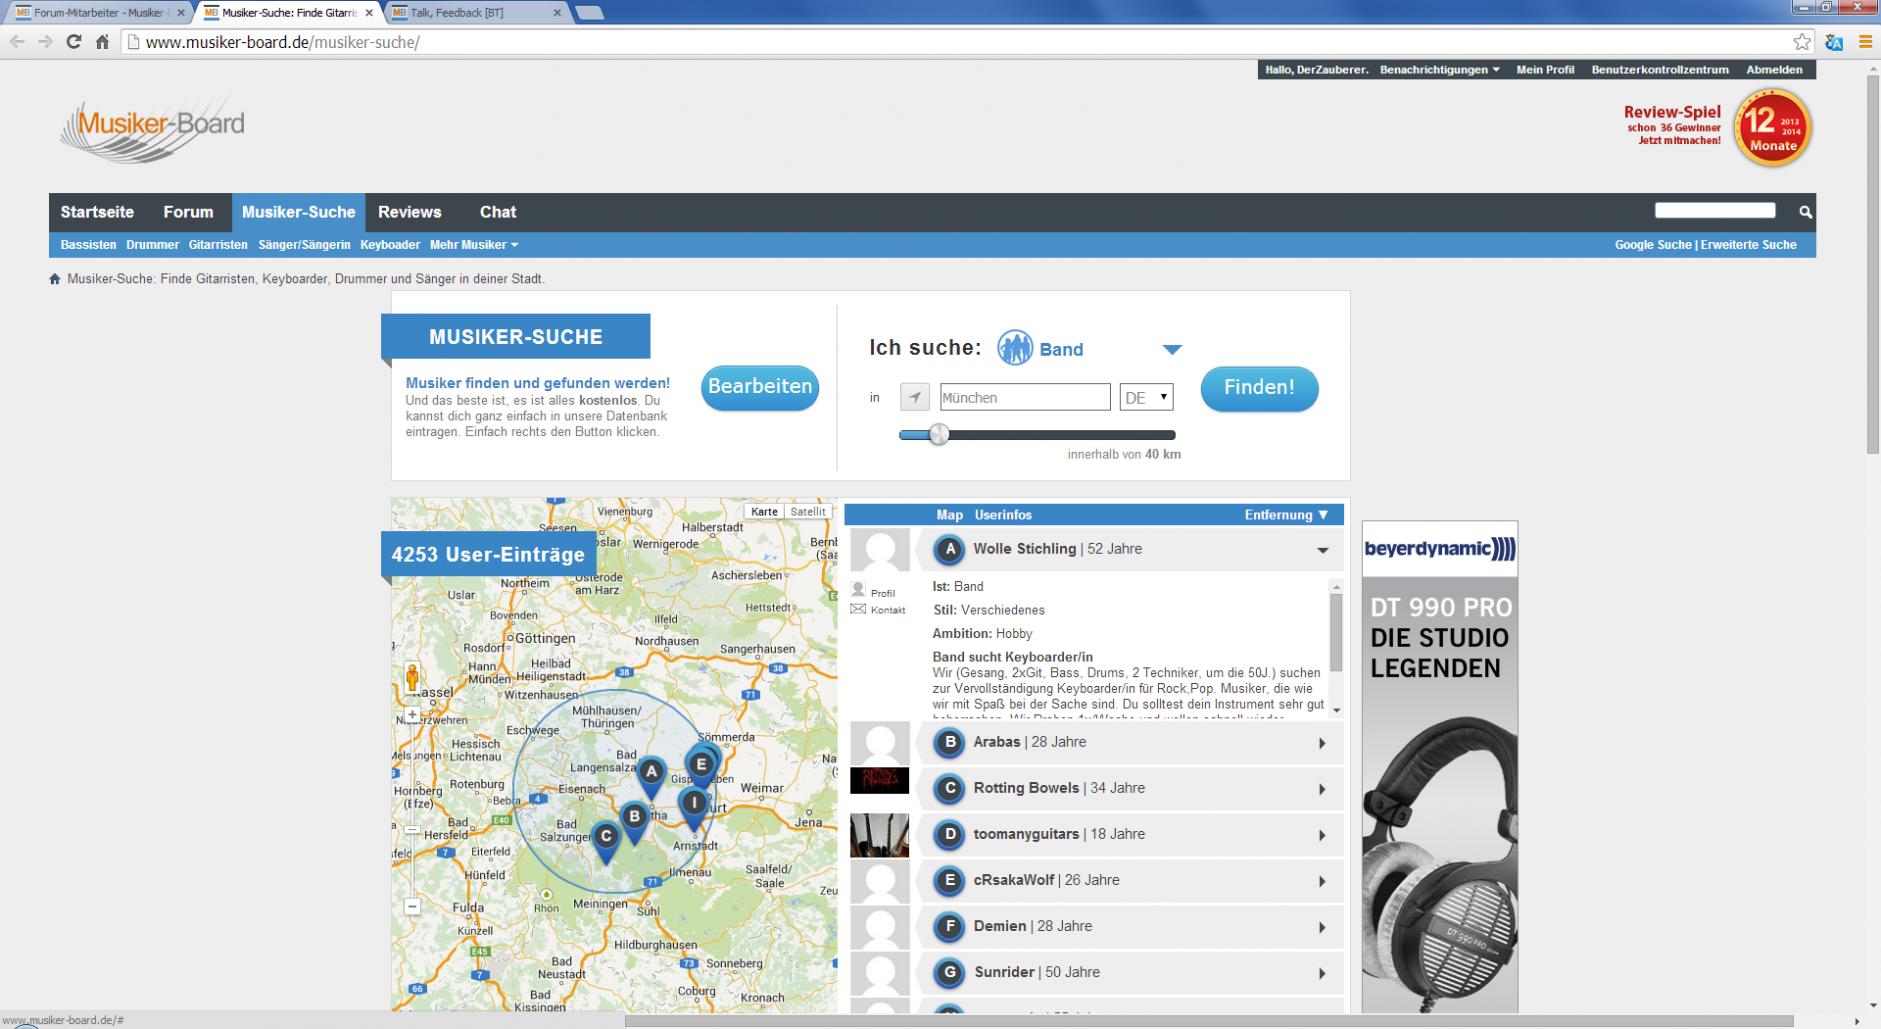Bookmark this page with the star icon
The height and width of the screenshot is (1029, 1881).
pos(1801,42)
